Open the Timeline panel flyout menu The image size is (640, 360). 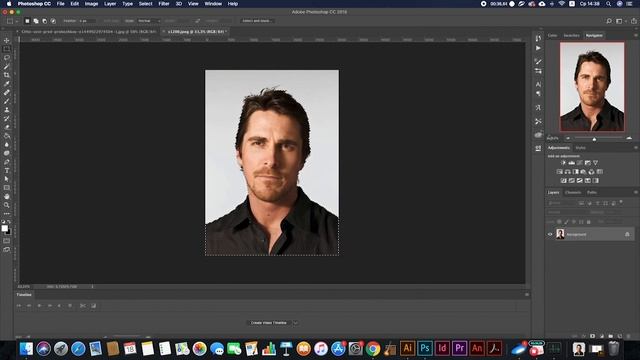[x=527, y=294]
